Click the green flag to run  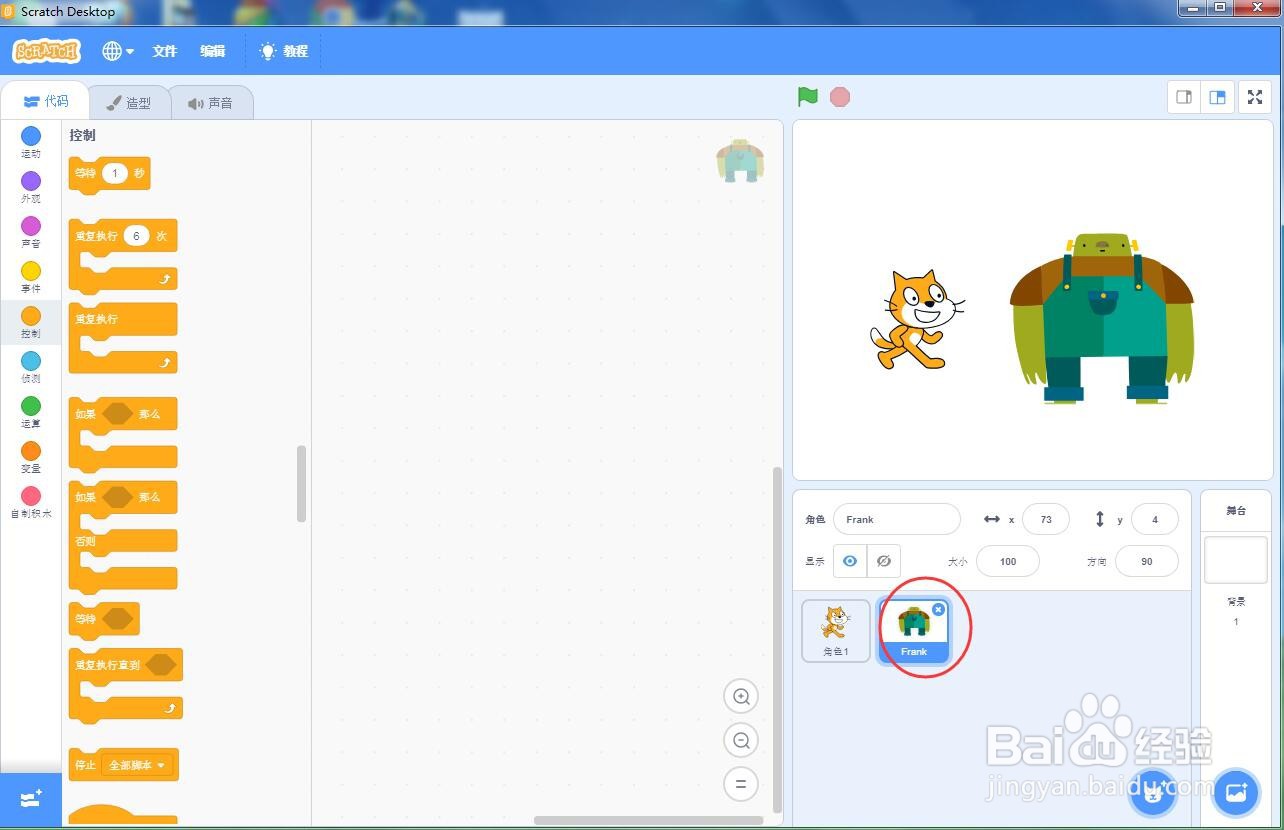tap(808, 97)
